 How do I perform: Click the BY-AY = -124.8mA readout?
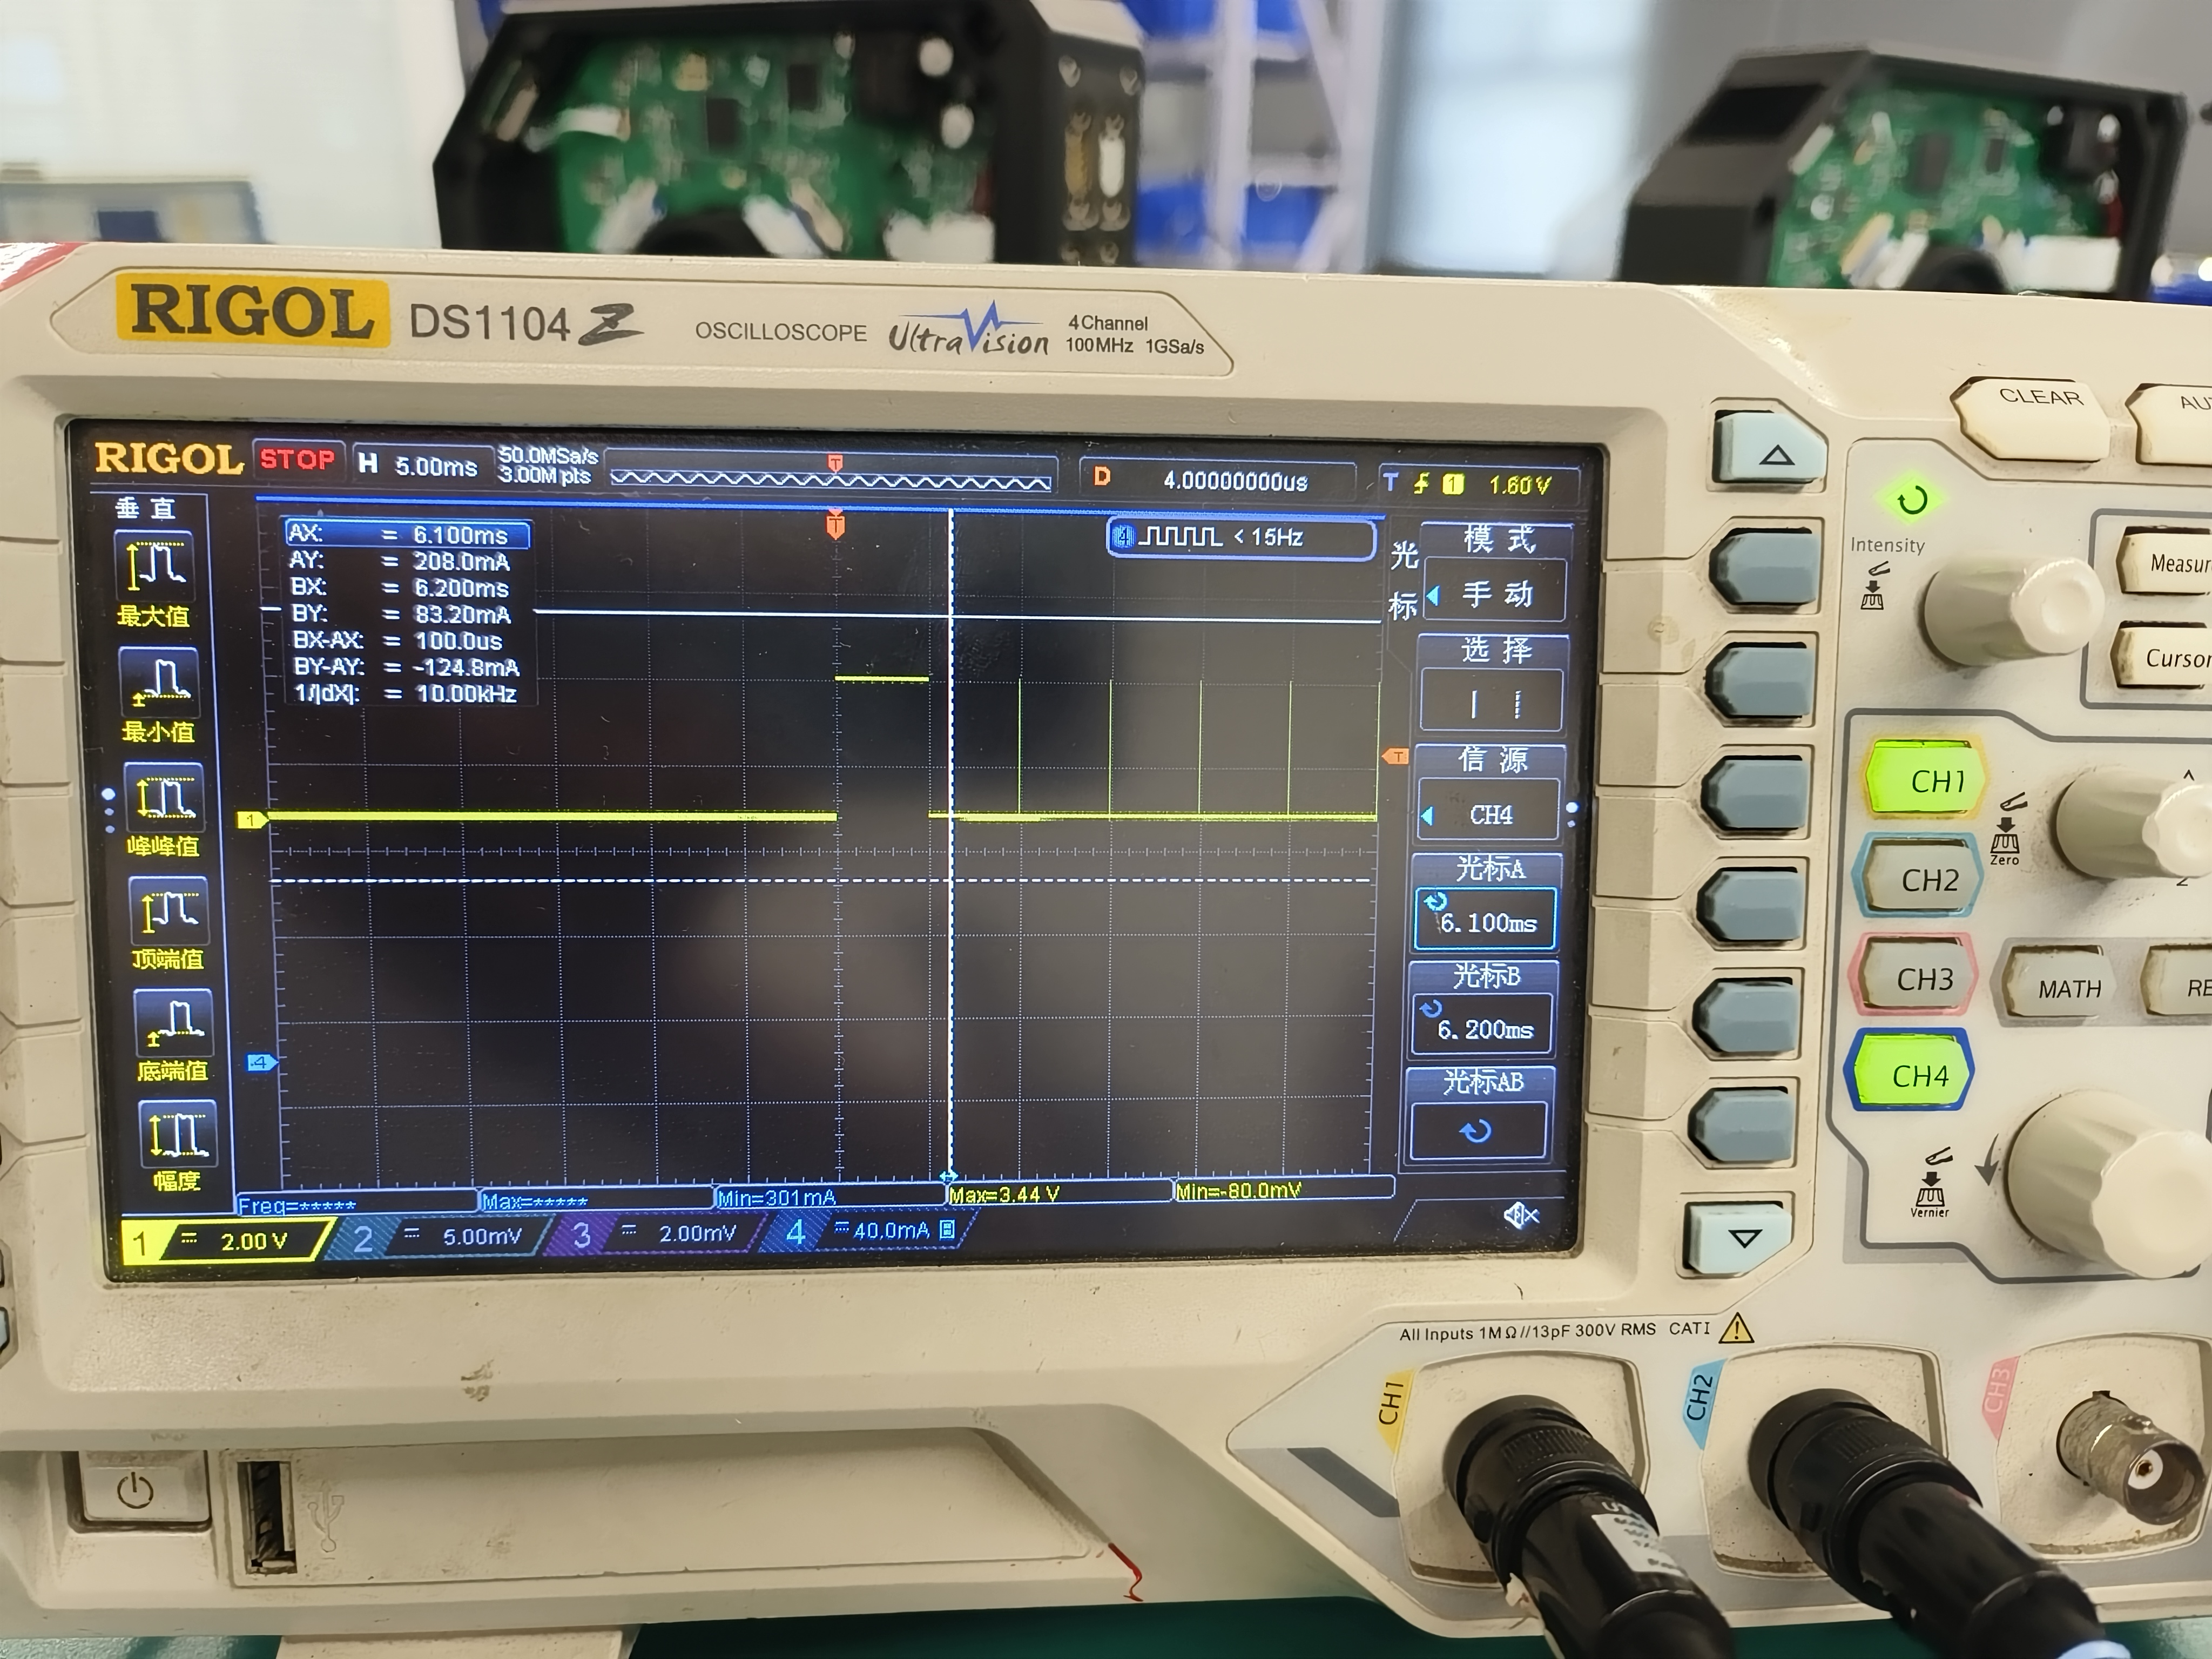(x=406, y=667)
